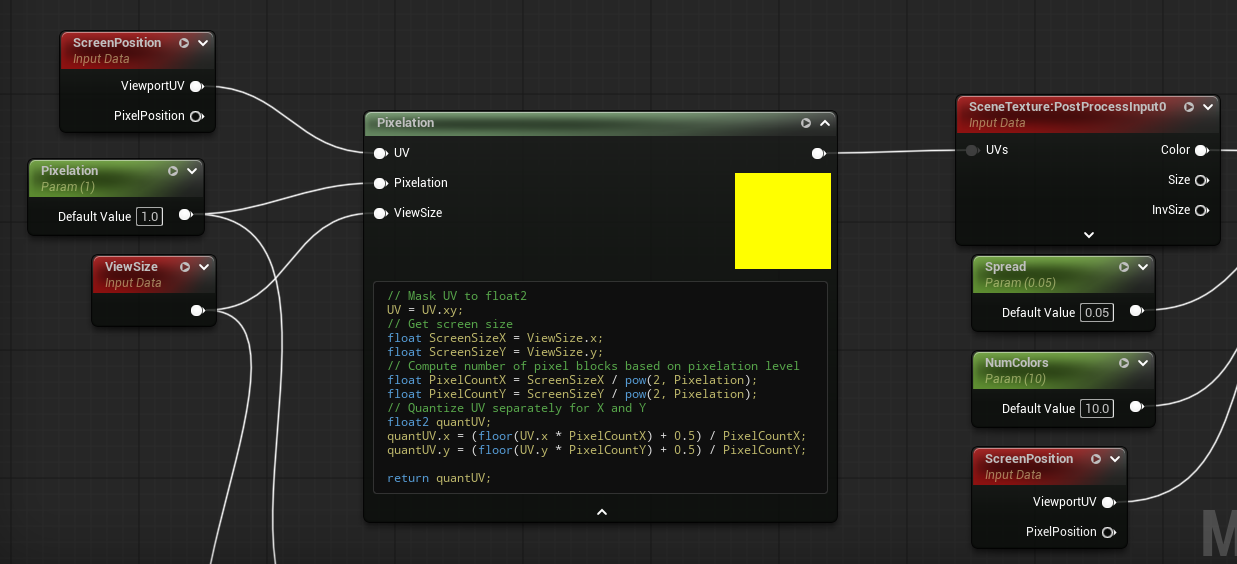Screen dimensions: 1237x564
Task: Click the ViewSize input pin on Pixelation custom node
Action: 380,213
